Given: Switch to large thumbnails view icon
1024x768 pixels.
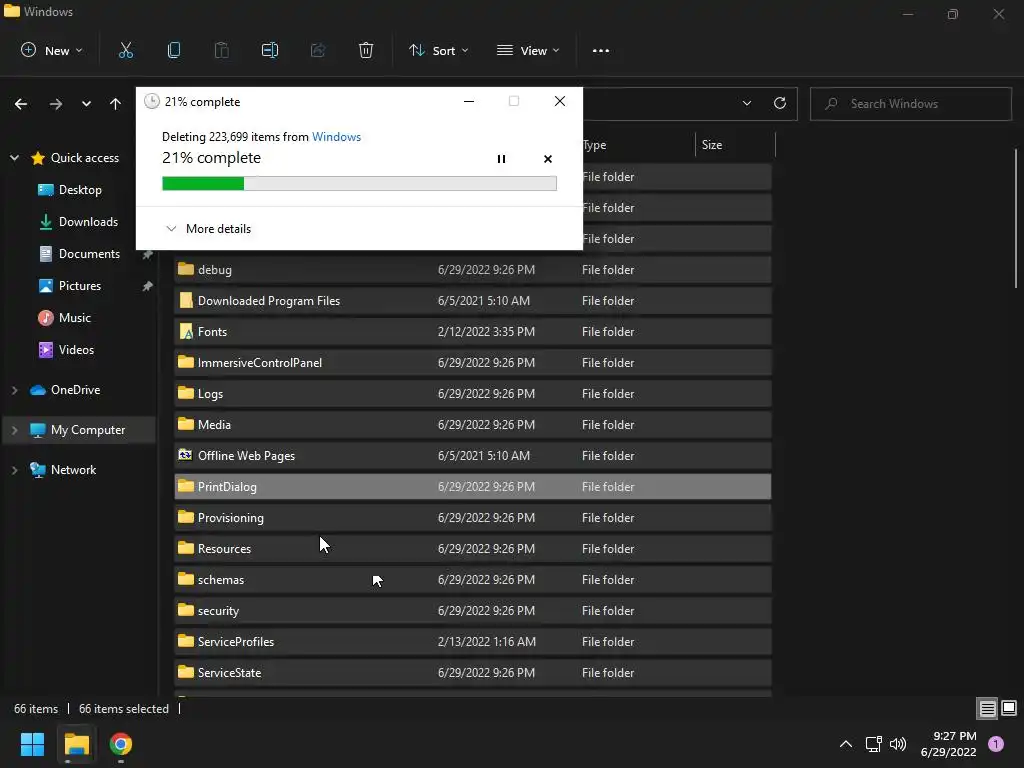Looking at the screenshot, I should point(1009,708).
